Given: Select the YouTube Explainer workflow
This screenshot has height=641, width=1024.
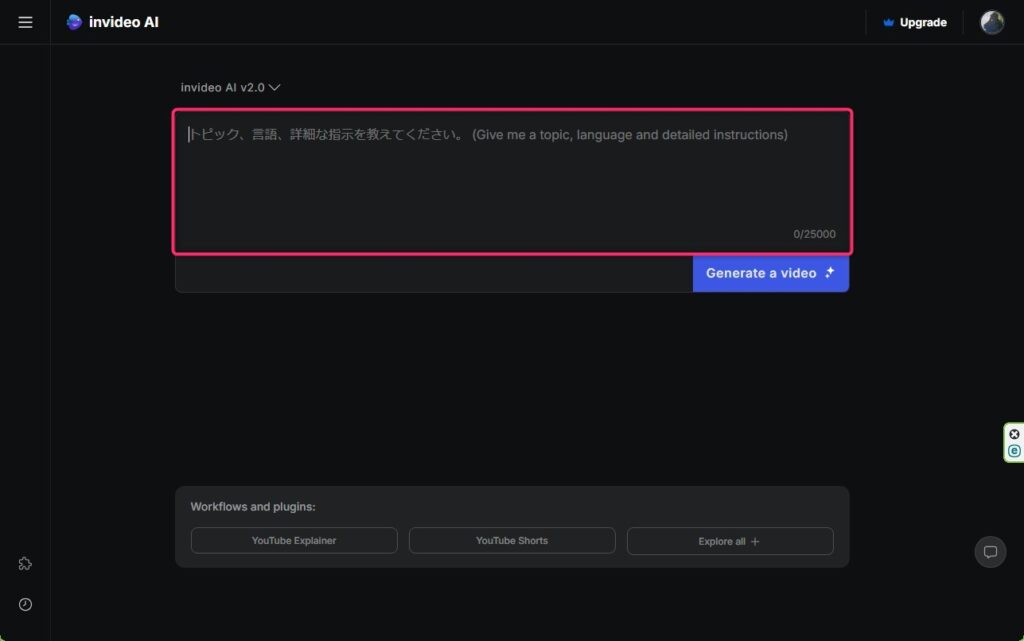Looking at the screenshot, I should pyautogui.click(x=294, y=541).
